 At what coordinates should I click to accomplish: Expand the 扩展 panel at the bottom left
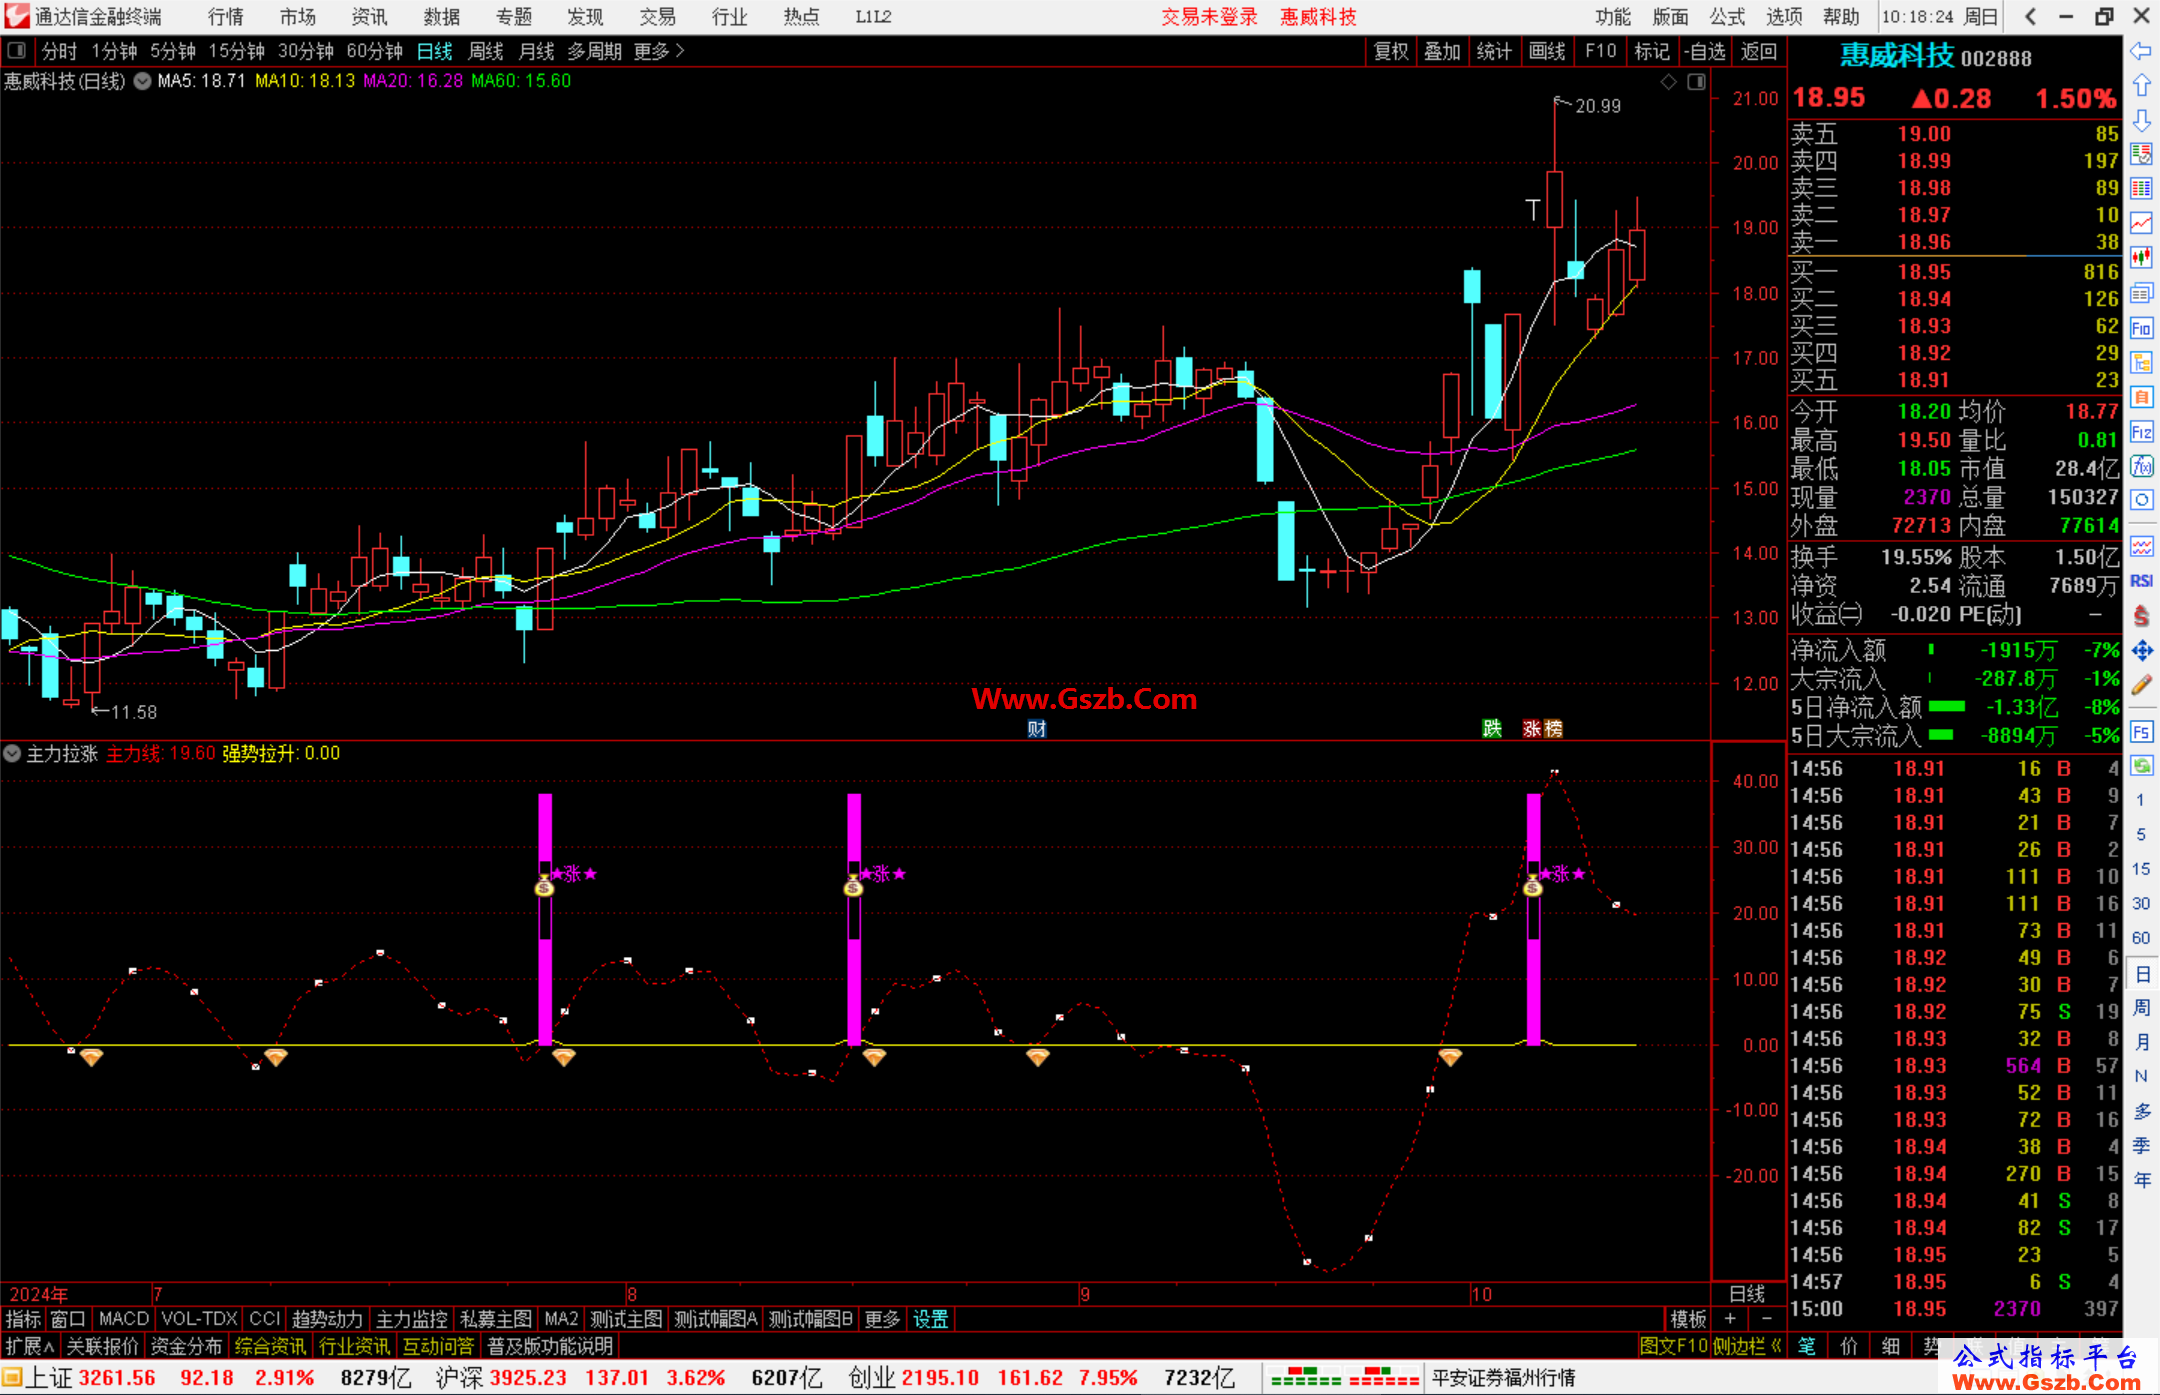click(30, 1346)
